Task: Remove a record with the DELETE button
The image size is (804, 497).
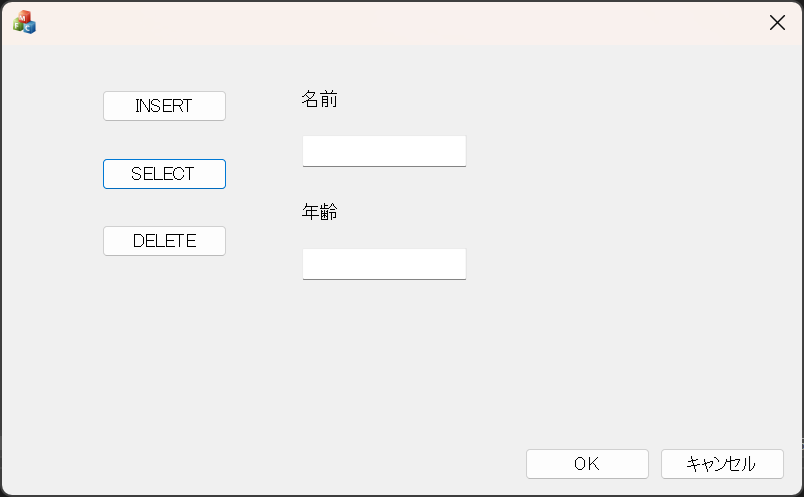Action: (164, 241)
